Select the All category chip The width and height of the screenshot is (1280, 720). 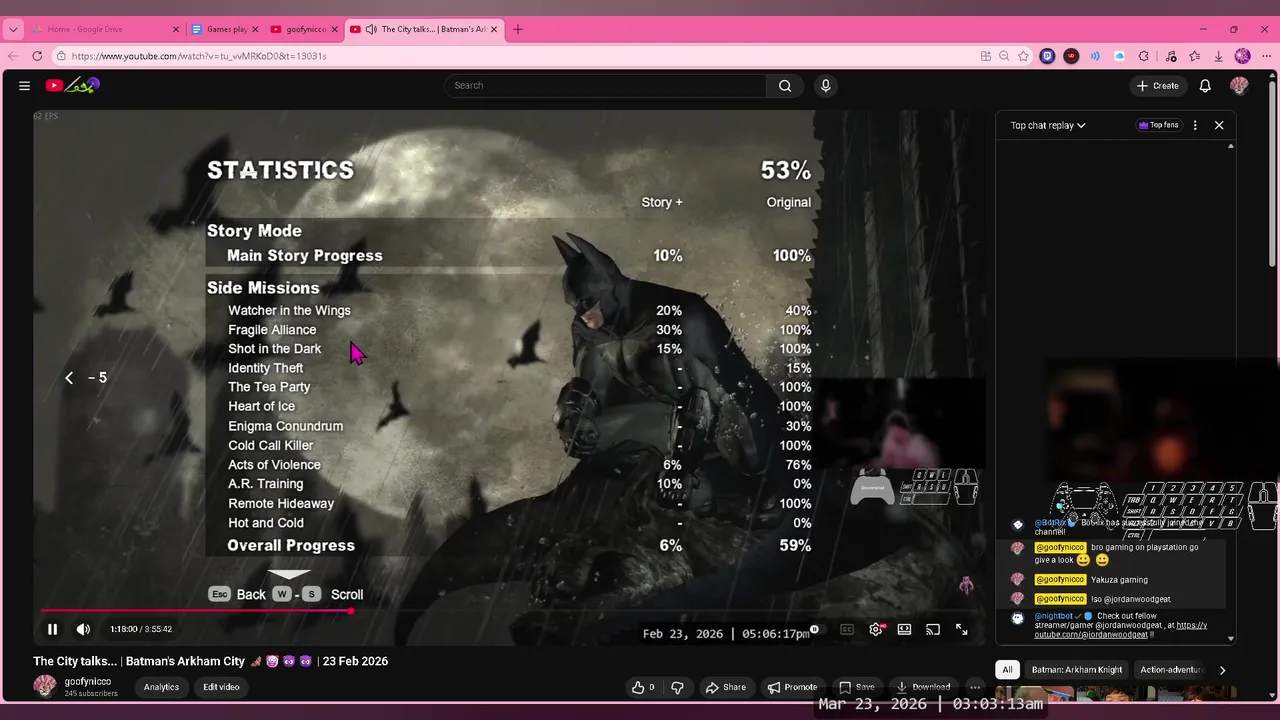pos(1007,670)
